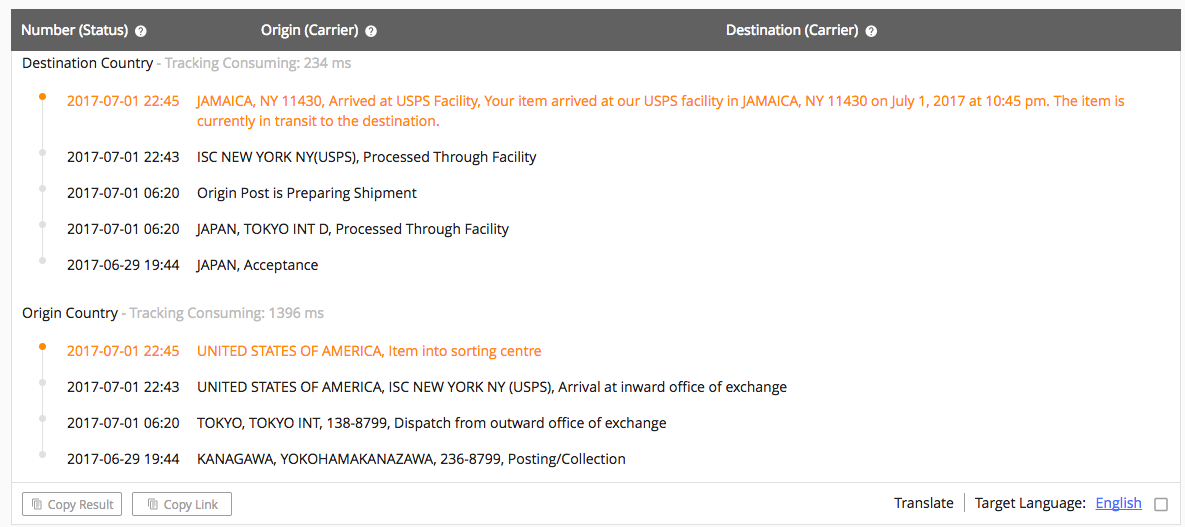Viewport: 1185px width, 527px height.
Task: Select the JAMAICA, NY 11430 arrival event text
Action: pos(661,110)
